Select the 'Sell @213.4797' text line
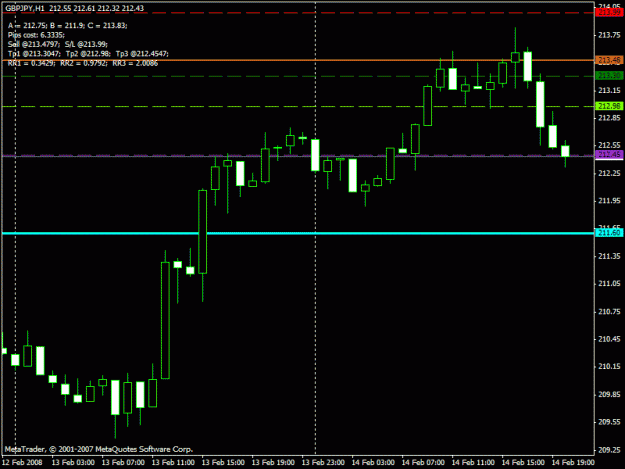 (x=58, y=44)
